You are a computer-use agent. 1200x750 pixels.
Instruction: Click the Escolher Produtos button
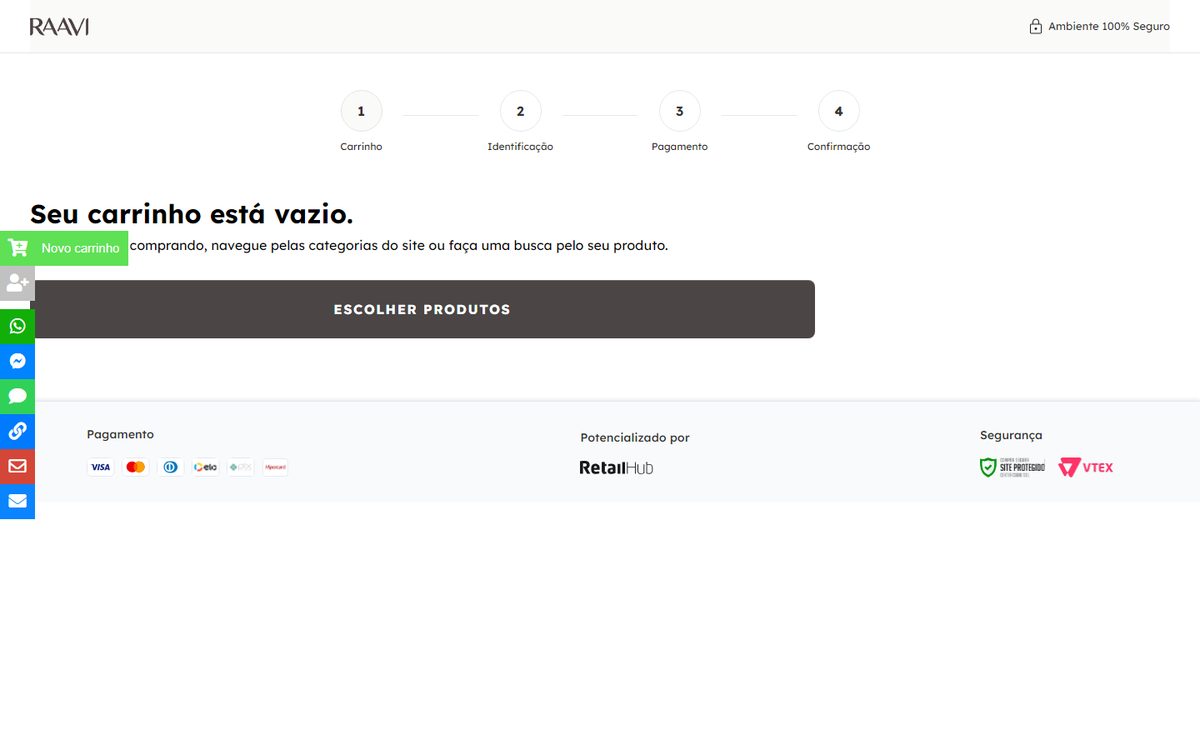tap(422, 309)
